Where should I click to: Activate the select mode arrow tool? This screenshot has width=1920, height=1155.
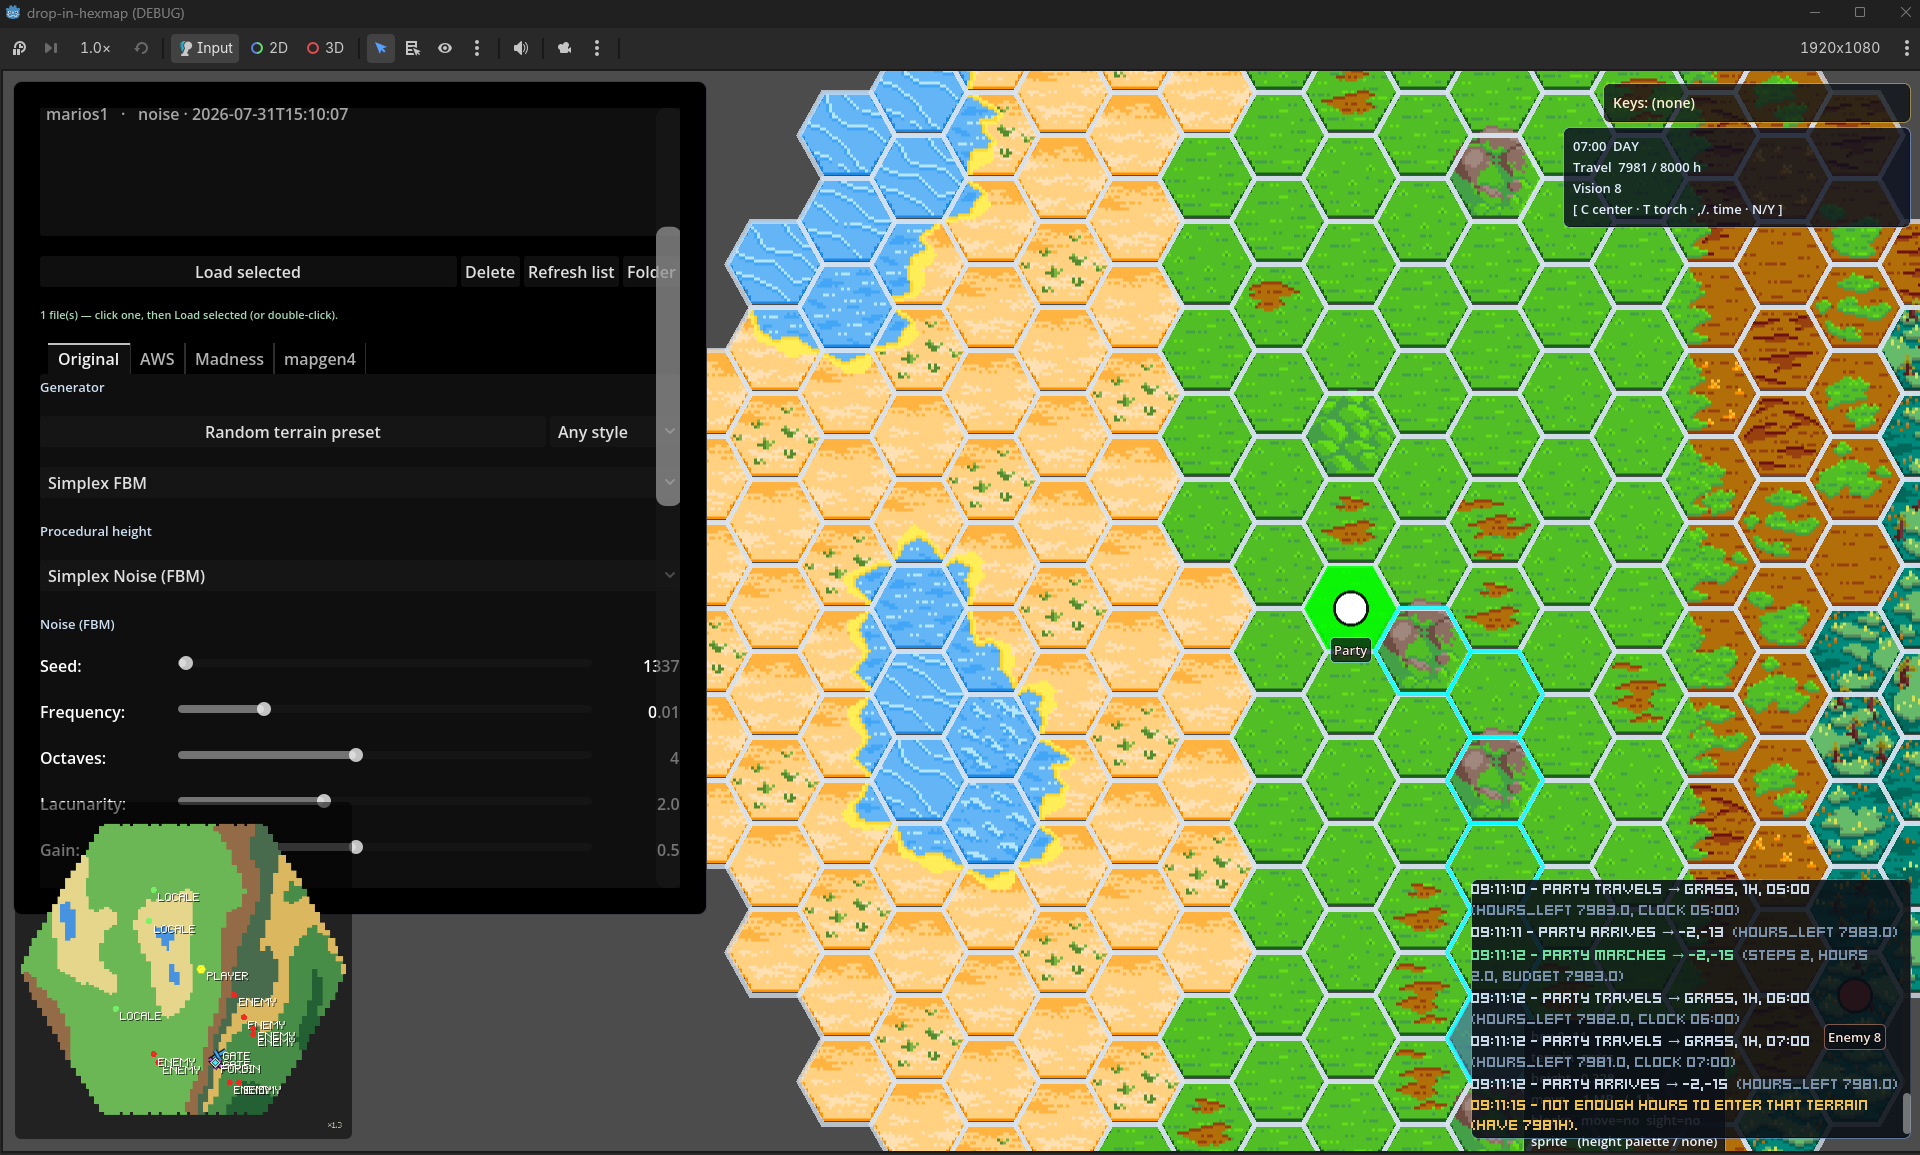coord(381,48)
